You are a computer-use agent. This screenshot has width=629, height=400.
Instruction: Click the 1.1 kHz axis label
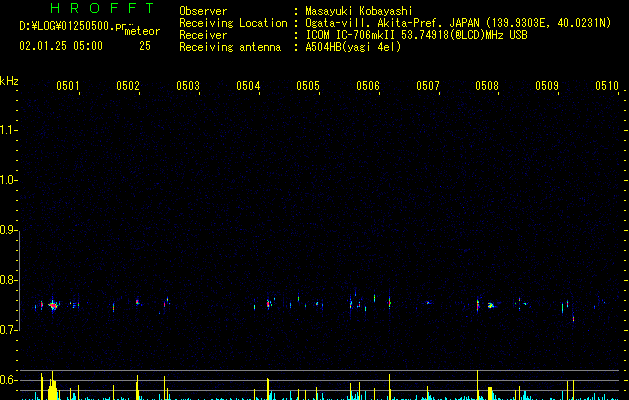coord(8,130)
